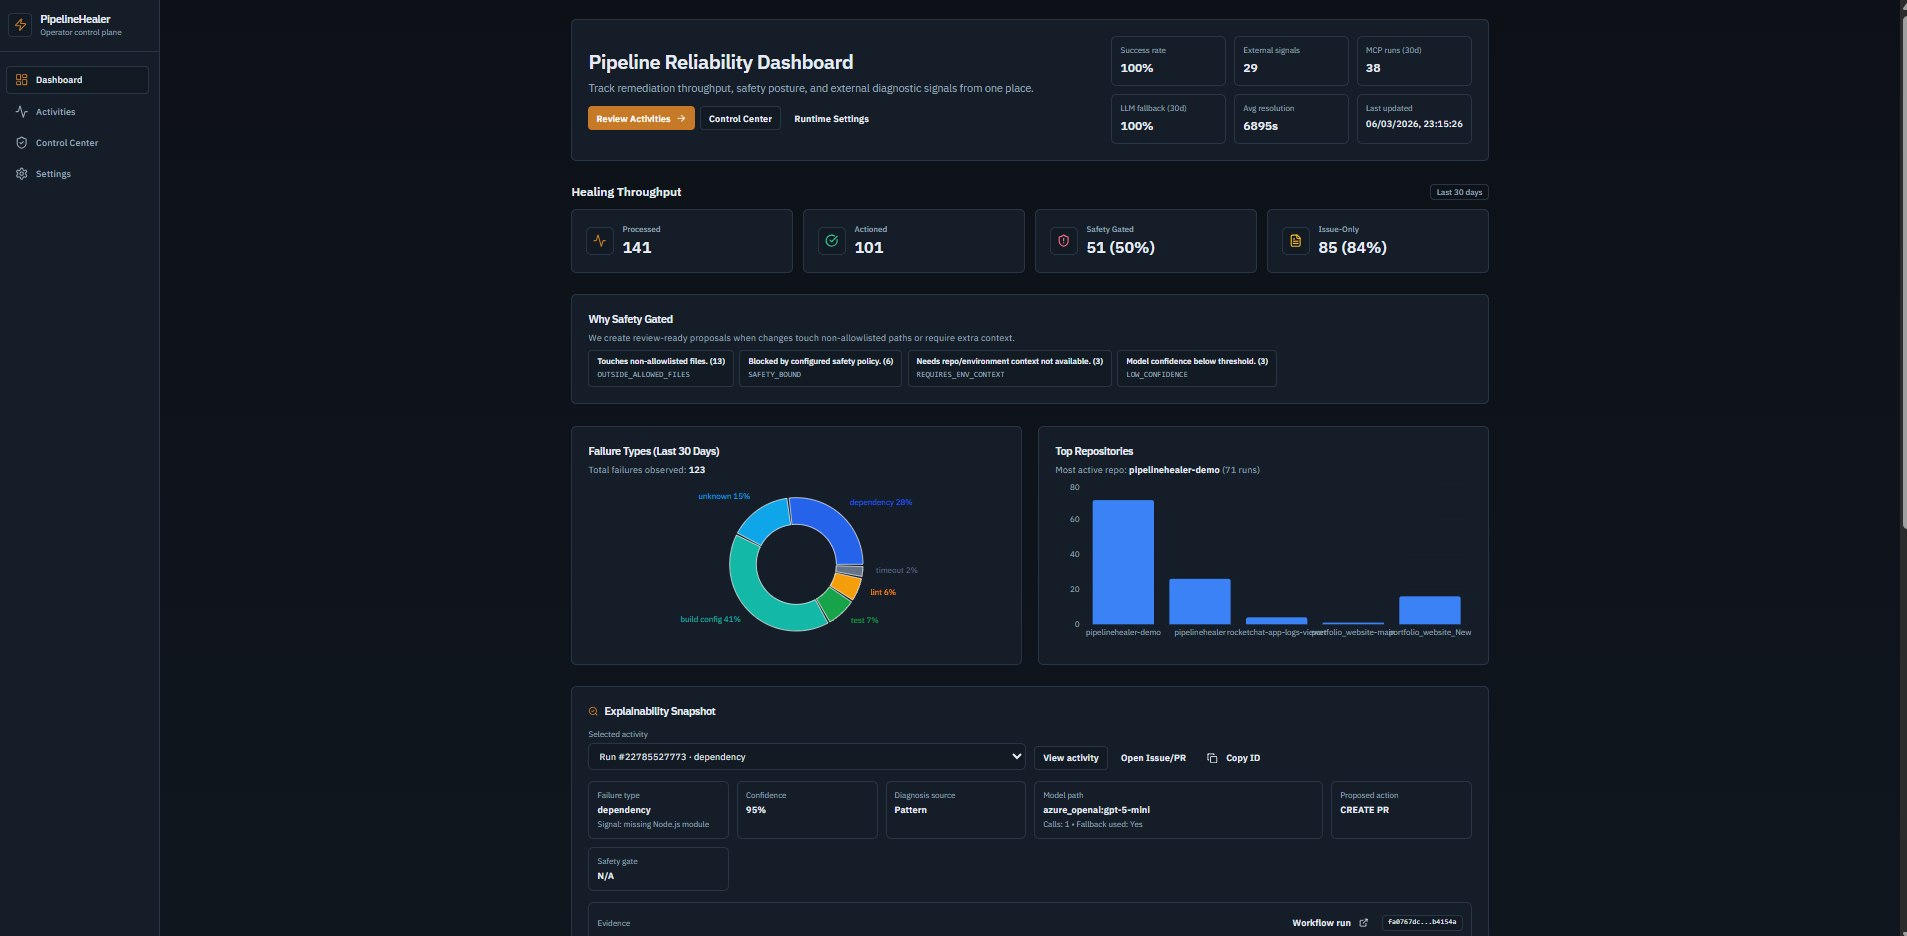Screen dimensions: 1907x936
Task: Click the PipelineHealer lightning logo icon
Action: pyautogui.click(x=20, y=25)
